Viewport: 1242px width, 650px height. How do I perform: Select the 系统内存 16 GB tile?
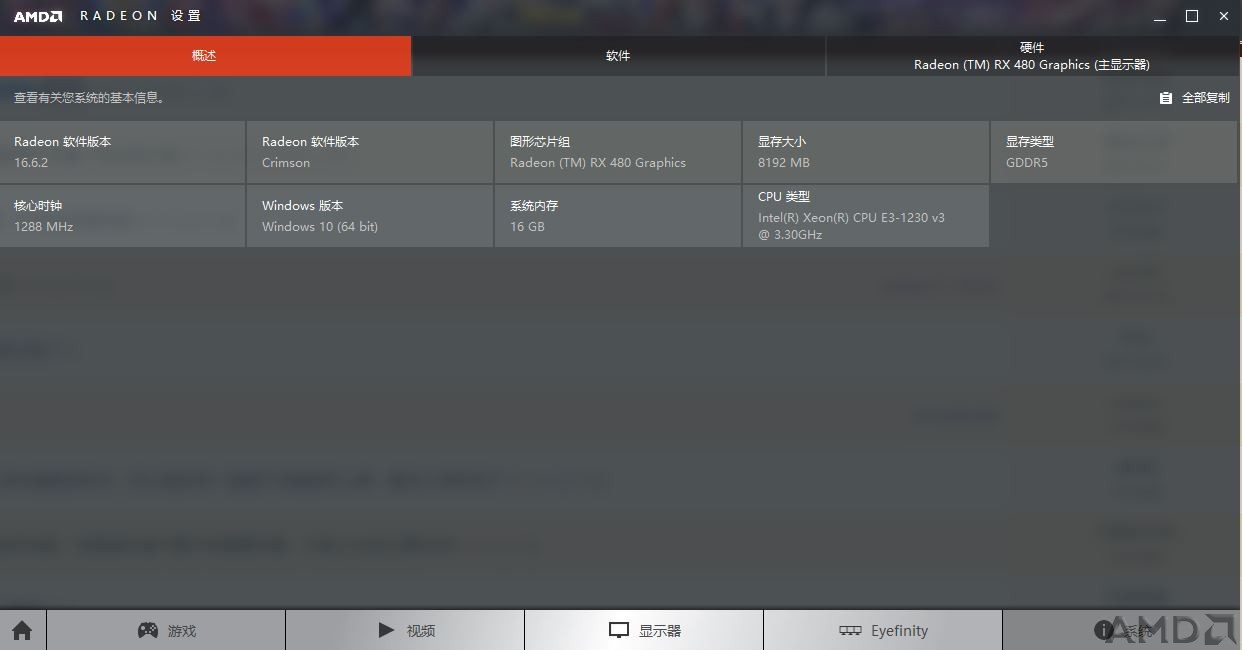tap(618, 216)
